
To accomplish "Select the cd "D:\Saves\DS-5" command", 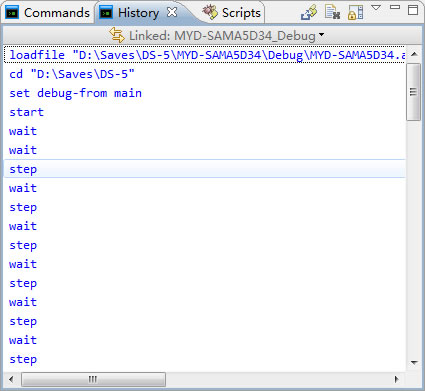I will (x=72, y=74).
